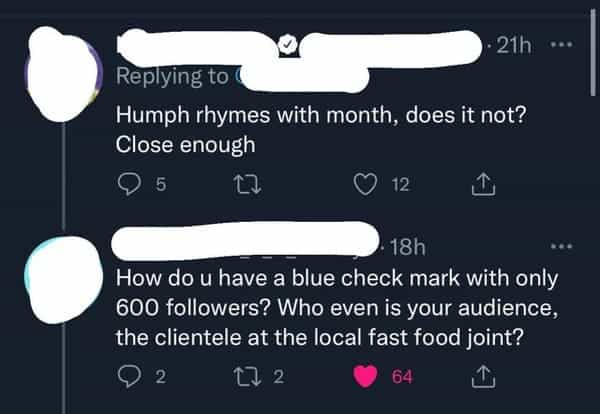Unlike the tweet with 64 likes

coord(364,377)
